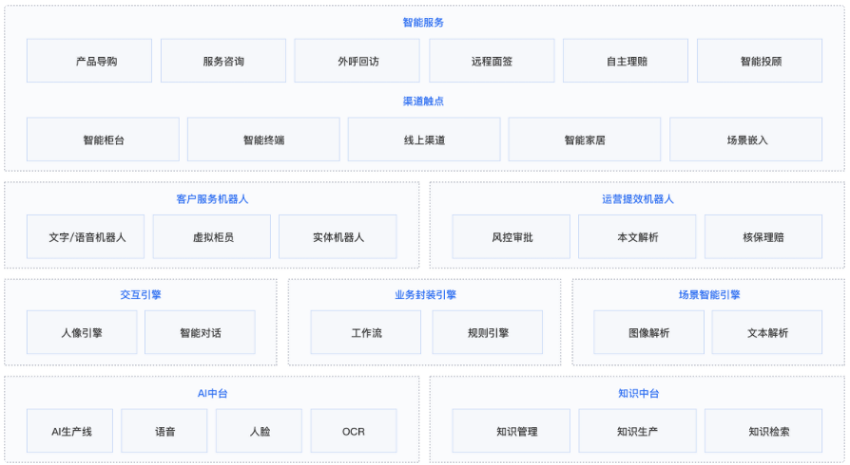Screen dimensions: 850x465
Task: Choose the 核保理赔 box
Action: [763, 237]
